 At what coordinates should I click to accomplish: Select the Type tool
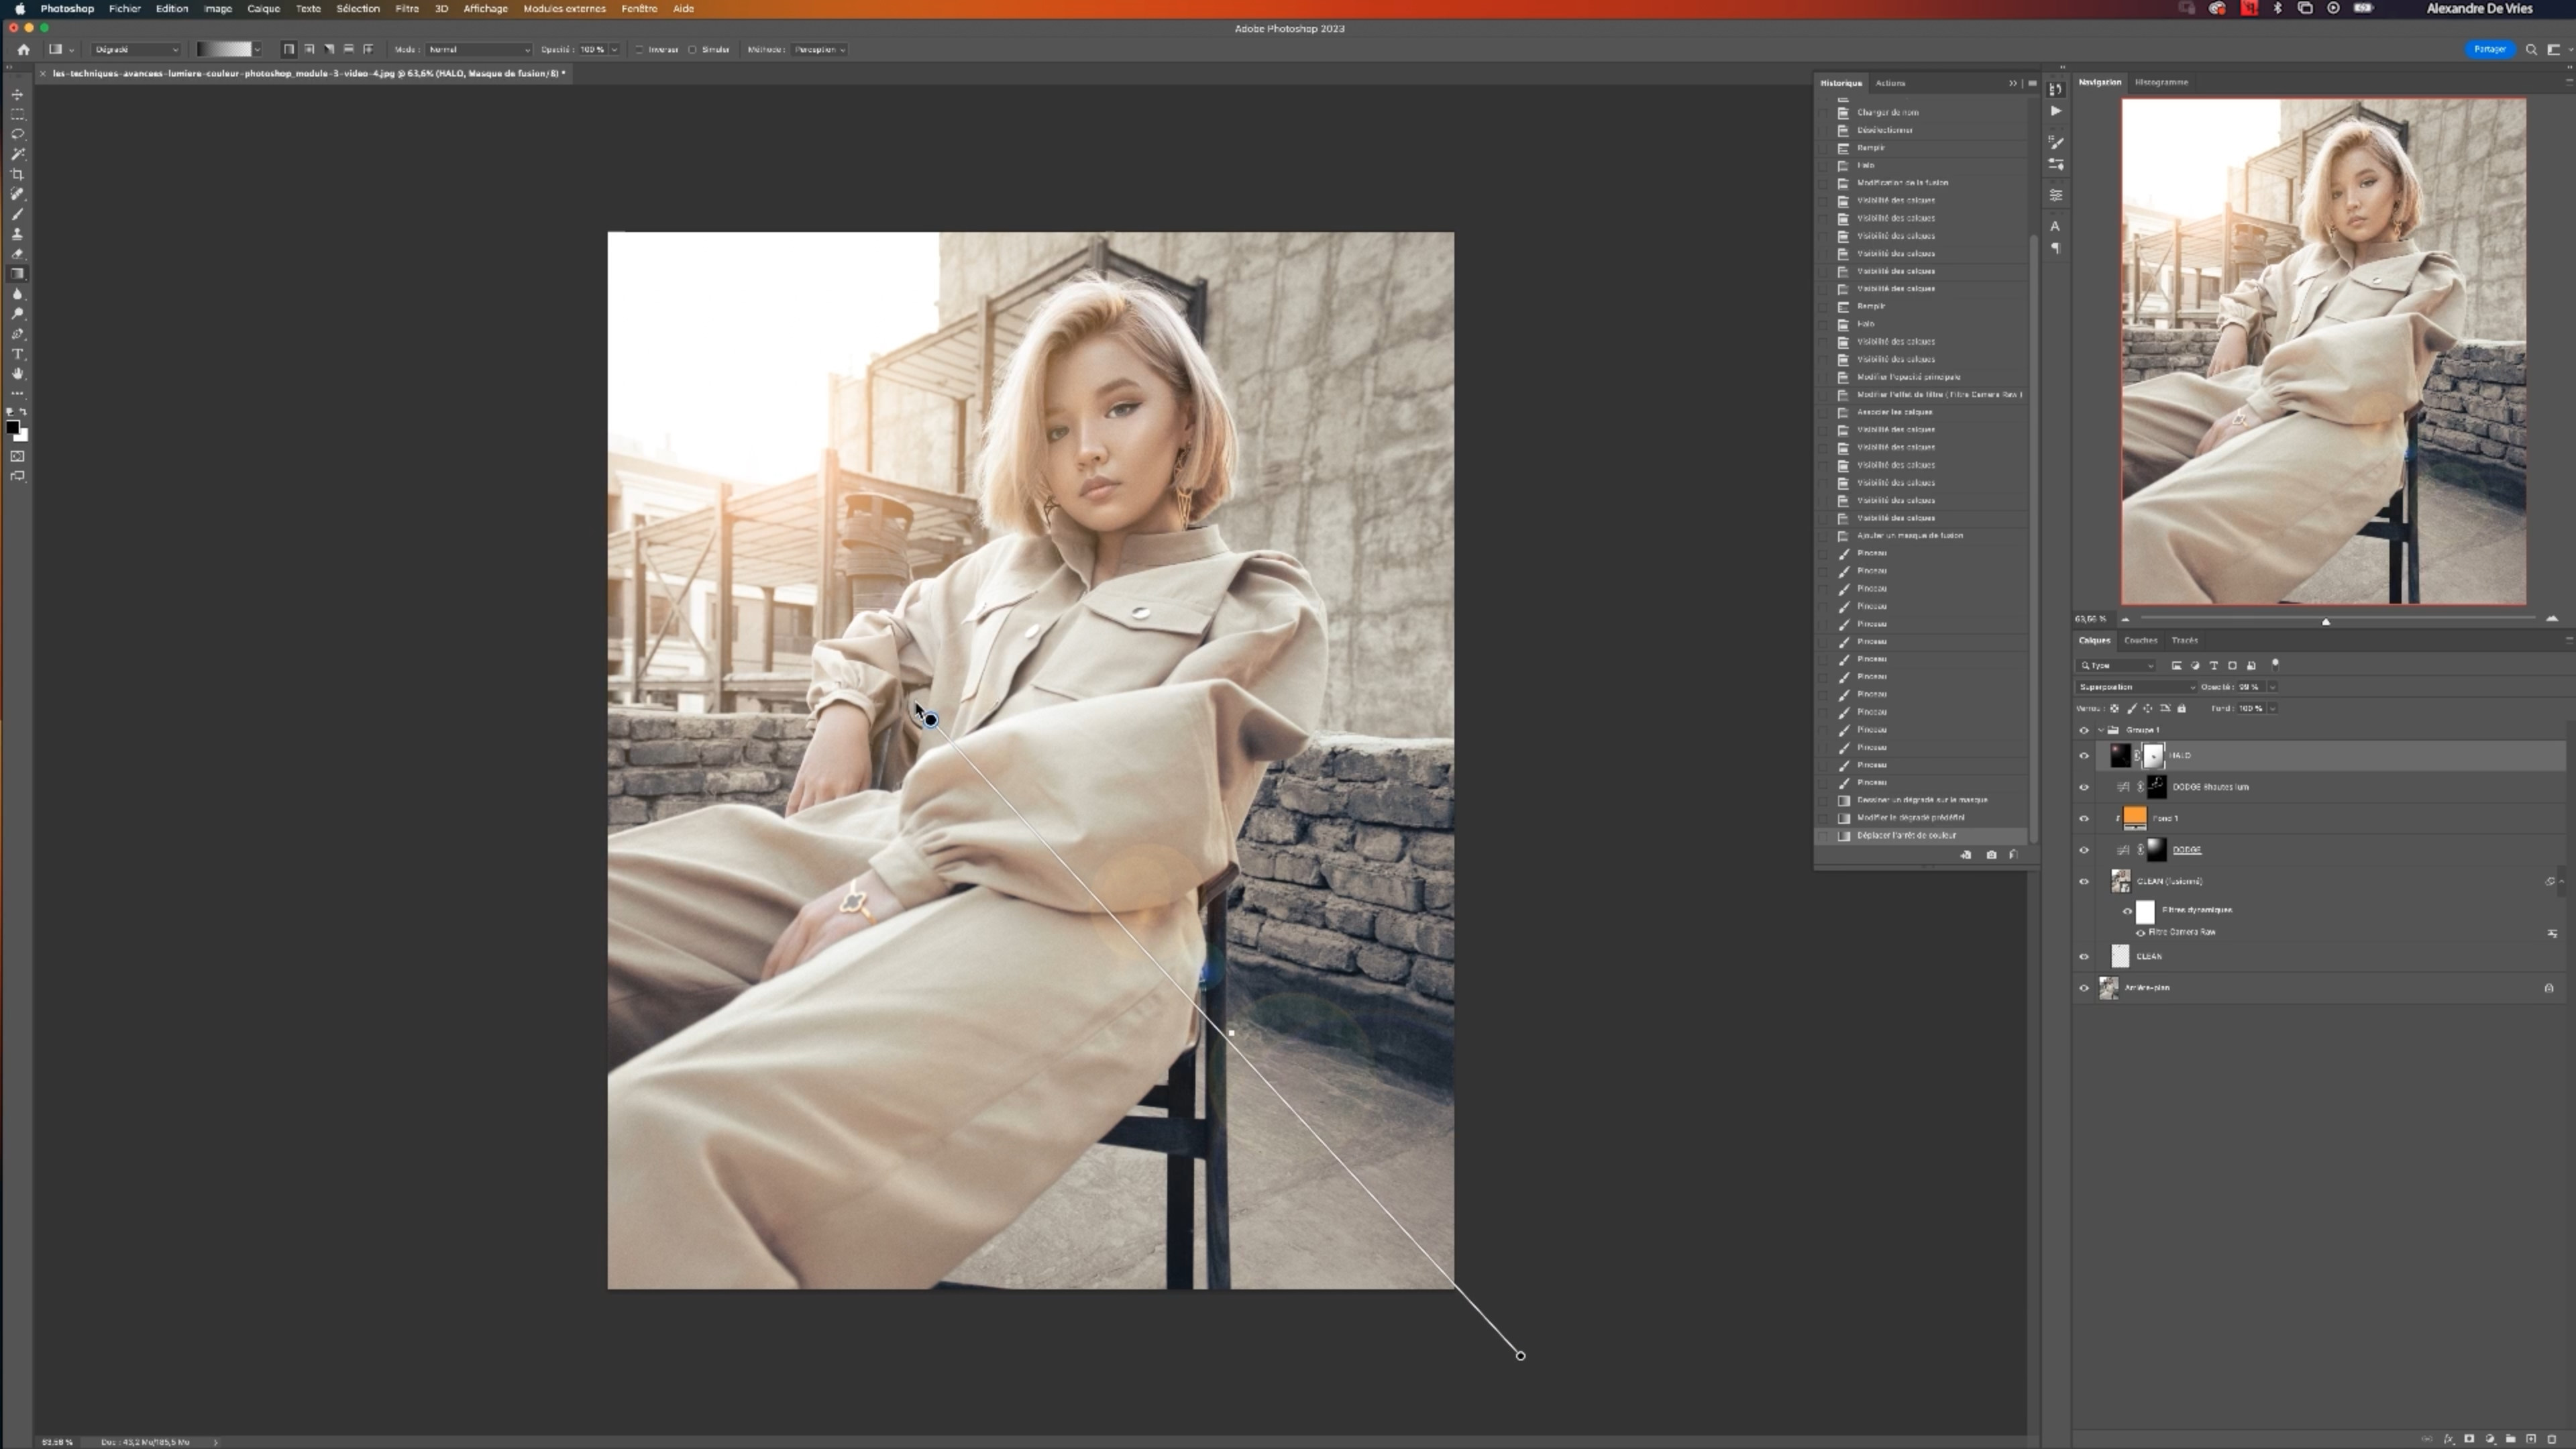point(17,354)
